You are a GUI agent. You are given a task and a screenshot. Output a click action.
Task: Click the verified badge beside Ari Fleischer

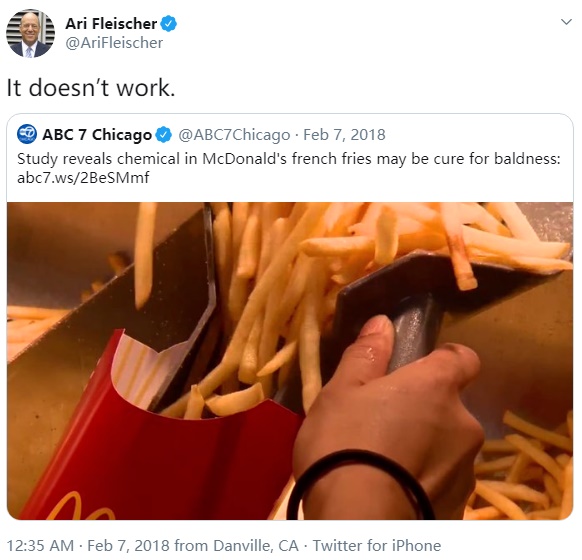point(169,24)
